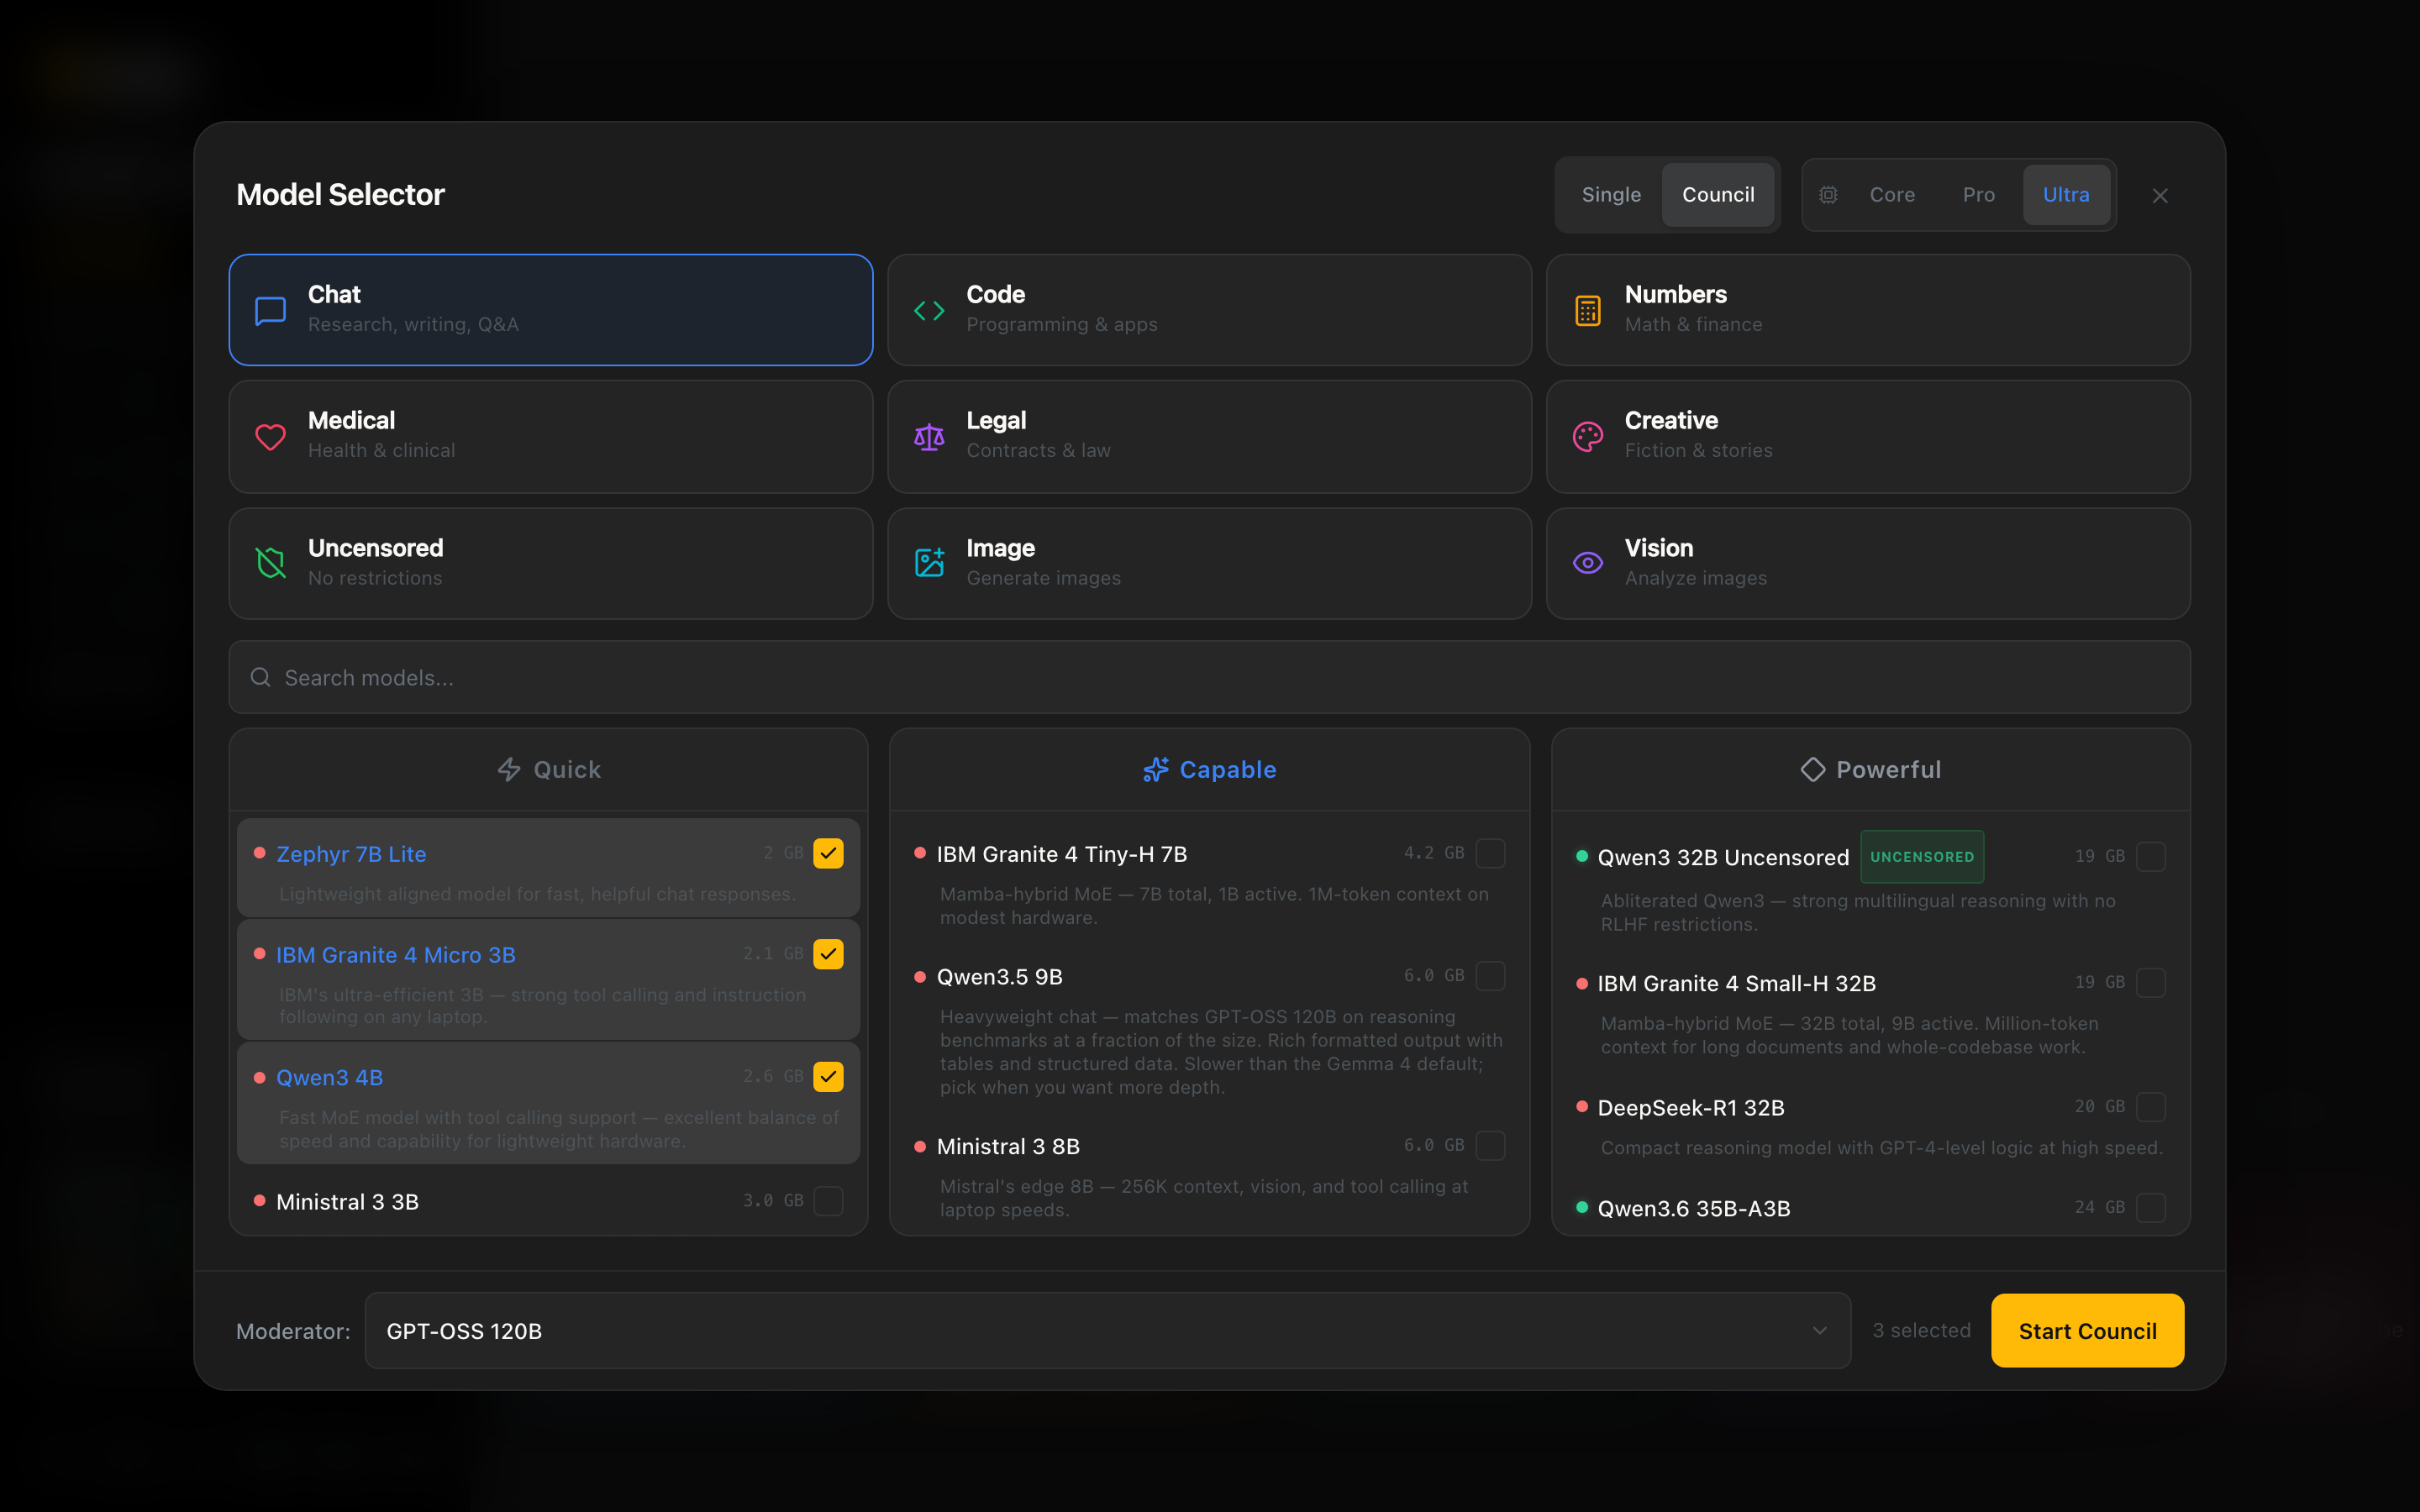Click the Code angle brackets icon
2420x1512 pixels.
click(929, 311)
